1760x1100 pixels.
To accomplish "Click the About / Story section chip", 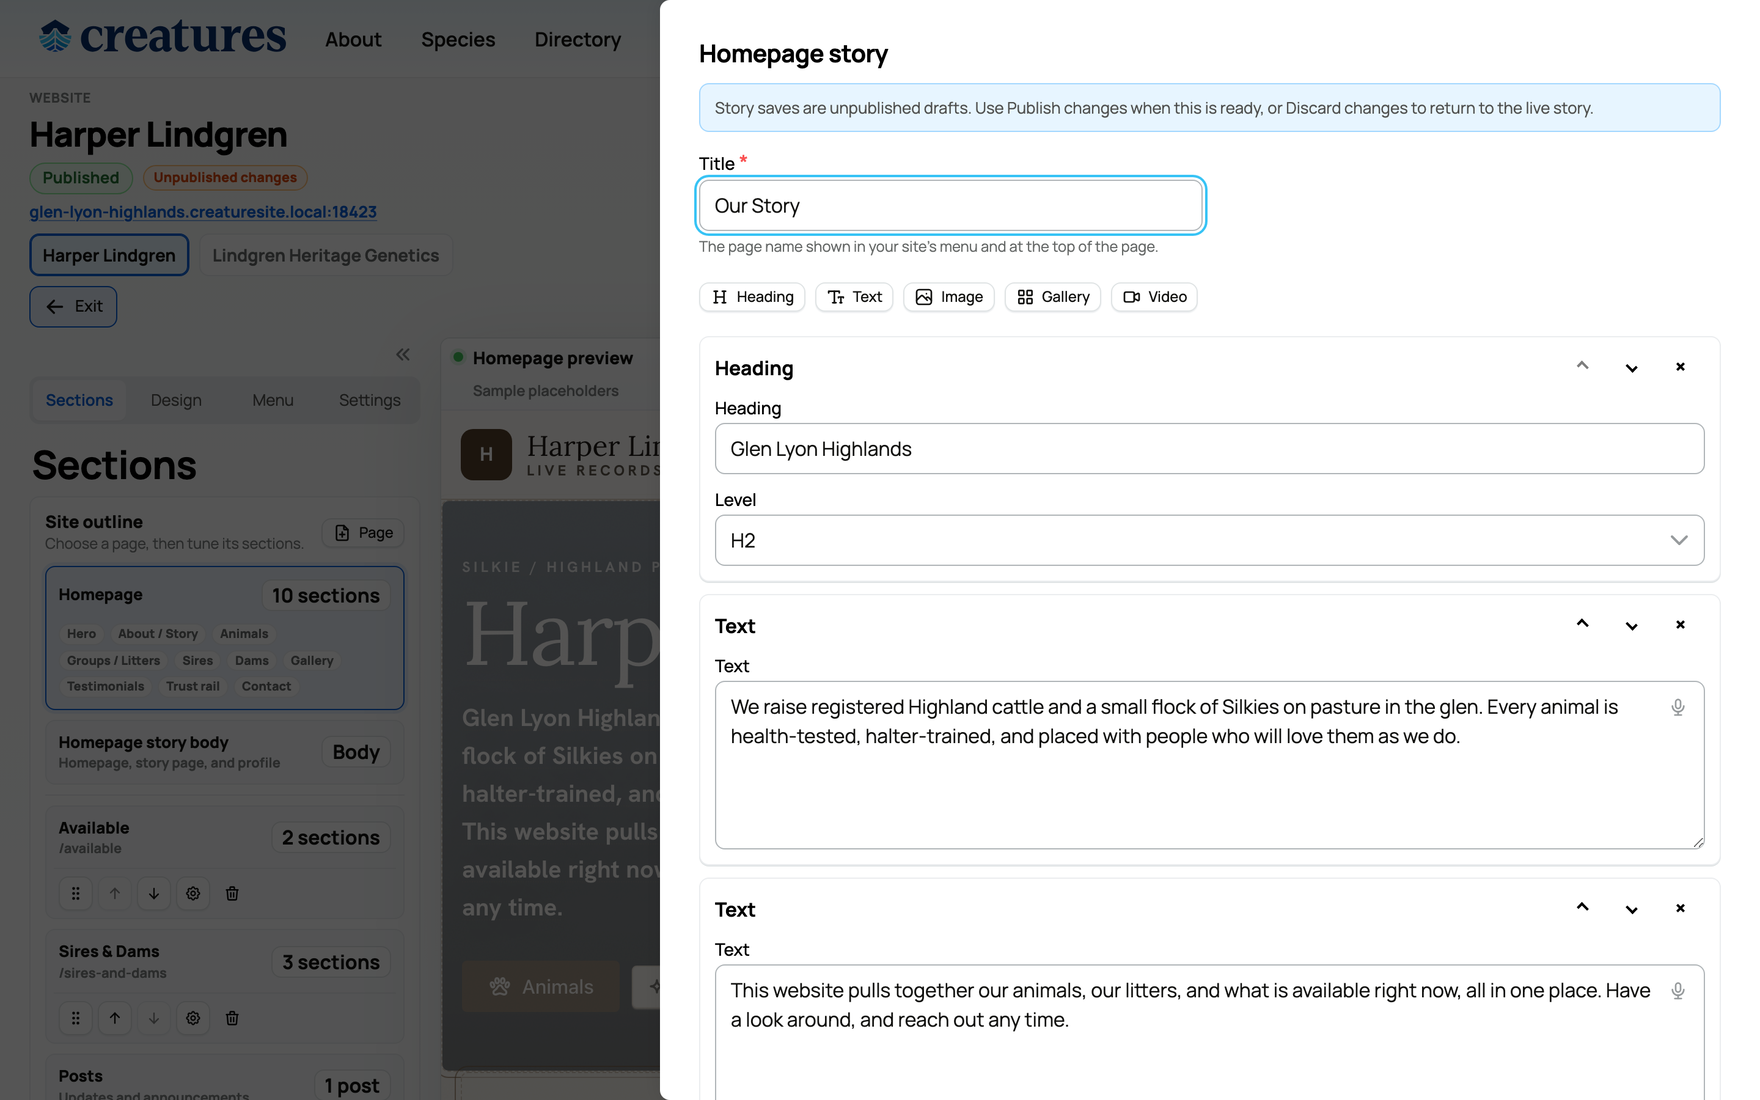I will [x=158, y=634].
